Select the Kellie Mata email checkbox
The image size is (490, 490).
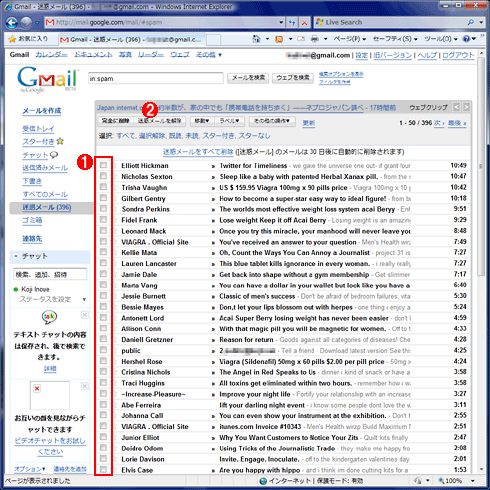click(103, 252)
